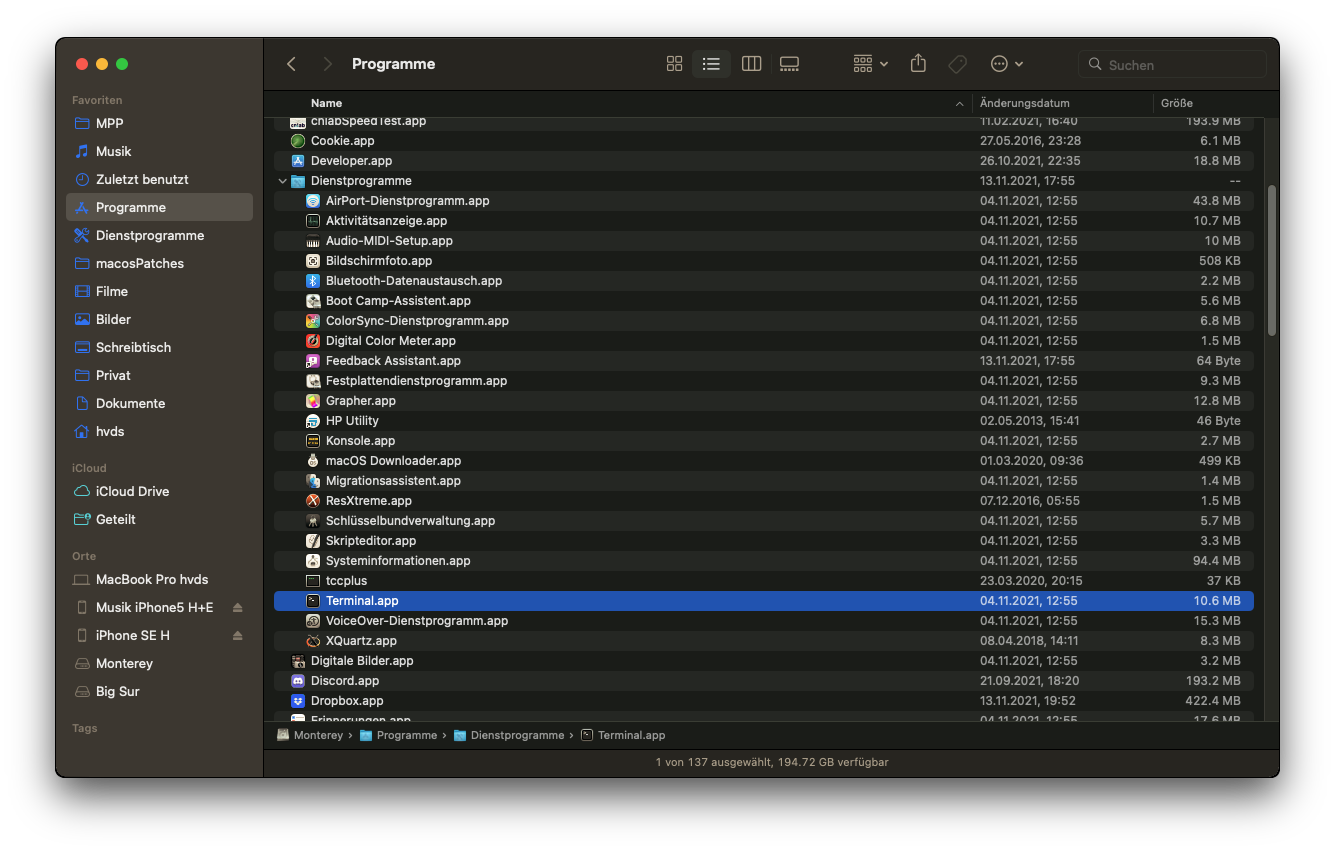Image resolution: width=1335 pixels, height=851 pixels.
Task: Click the Share toolbar icon
Action: (918, 64)
